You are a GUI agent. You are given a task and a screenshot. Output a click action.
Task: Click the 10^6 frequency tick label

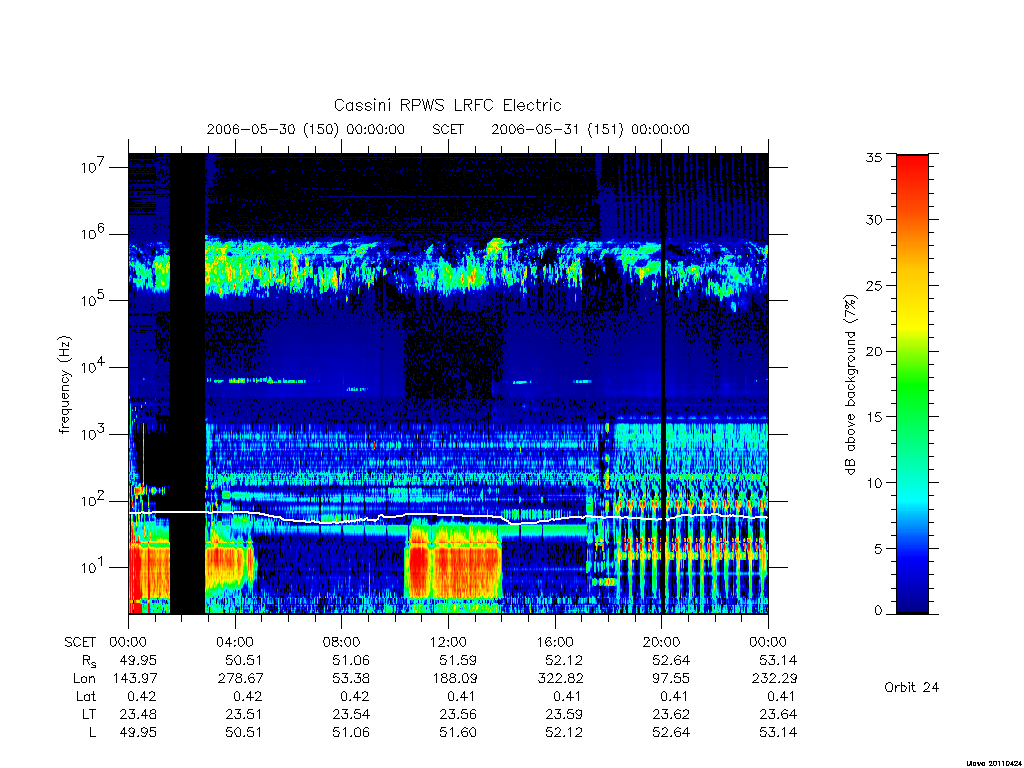click(x=94, y=234)
